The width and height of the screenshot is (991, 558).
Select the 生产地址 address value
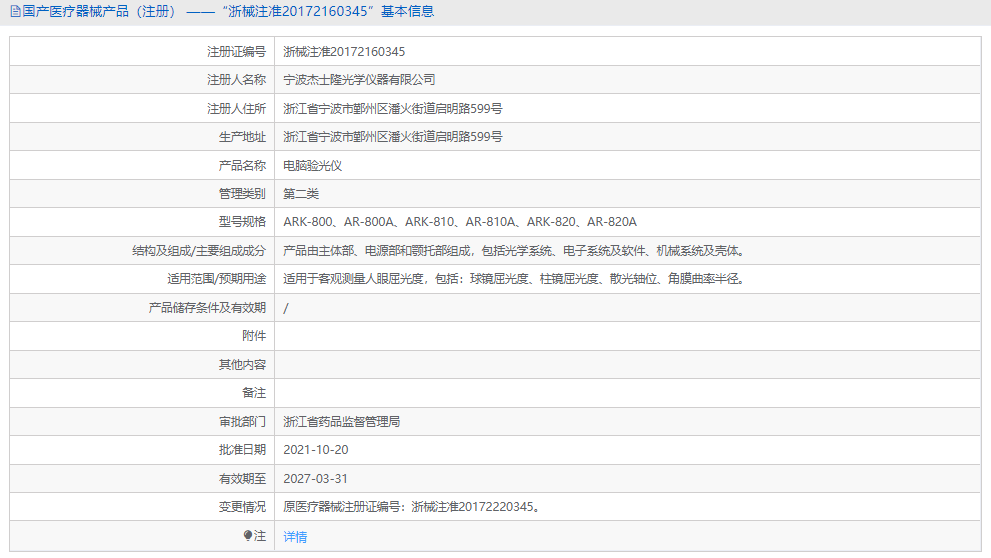[392, 136]
